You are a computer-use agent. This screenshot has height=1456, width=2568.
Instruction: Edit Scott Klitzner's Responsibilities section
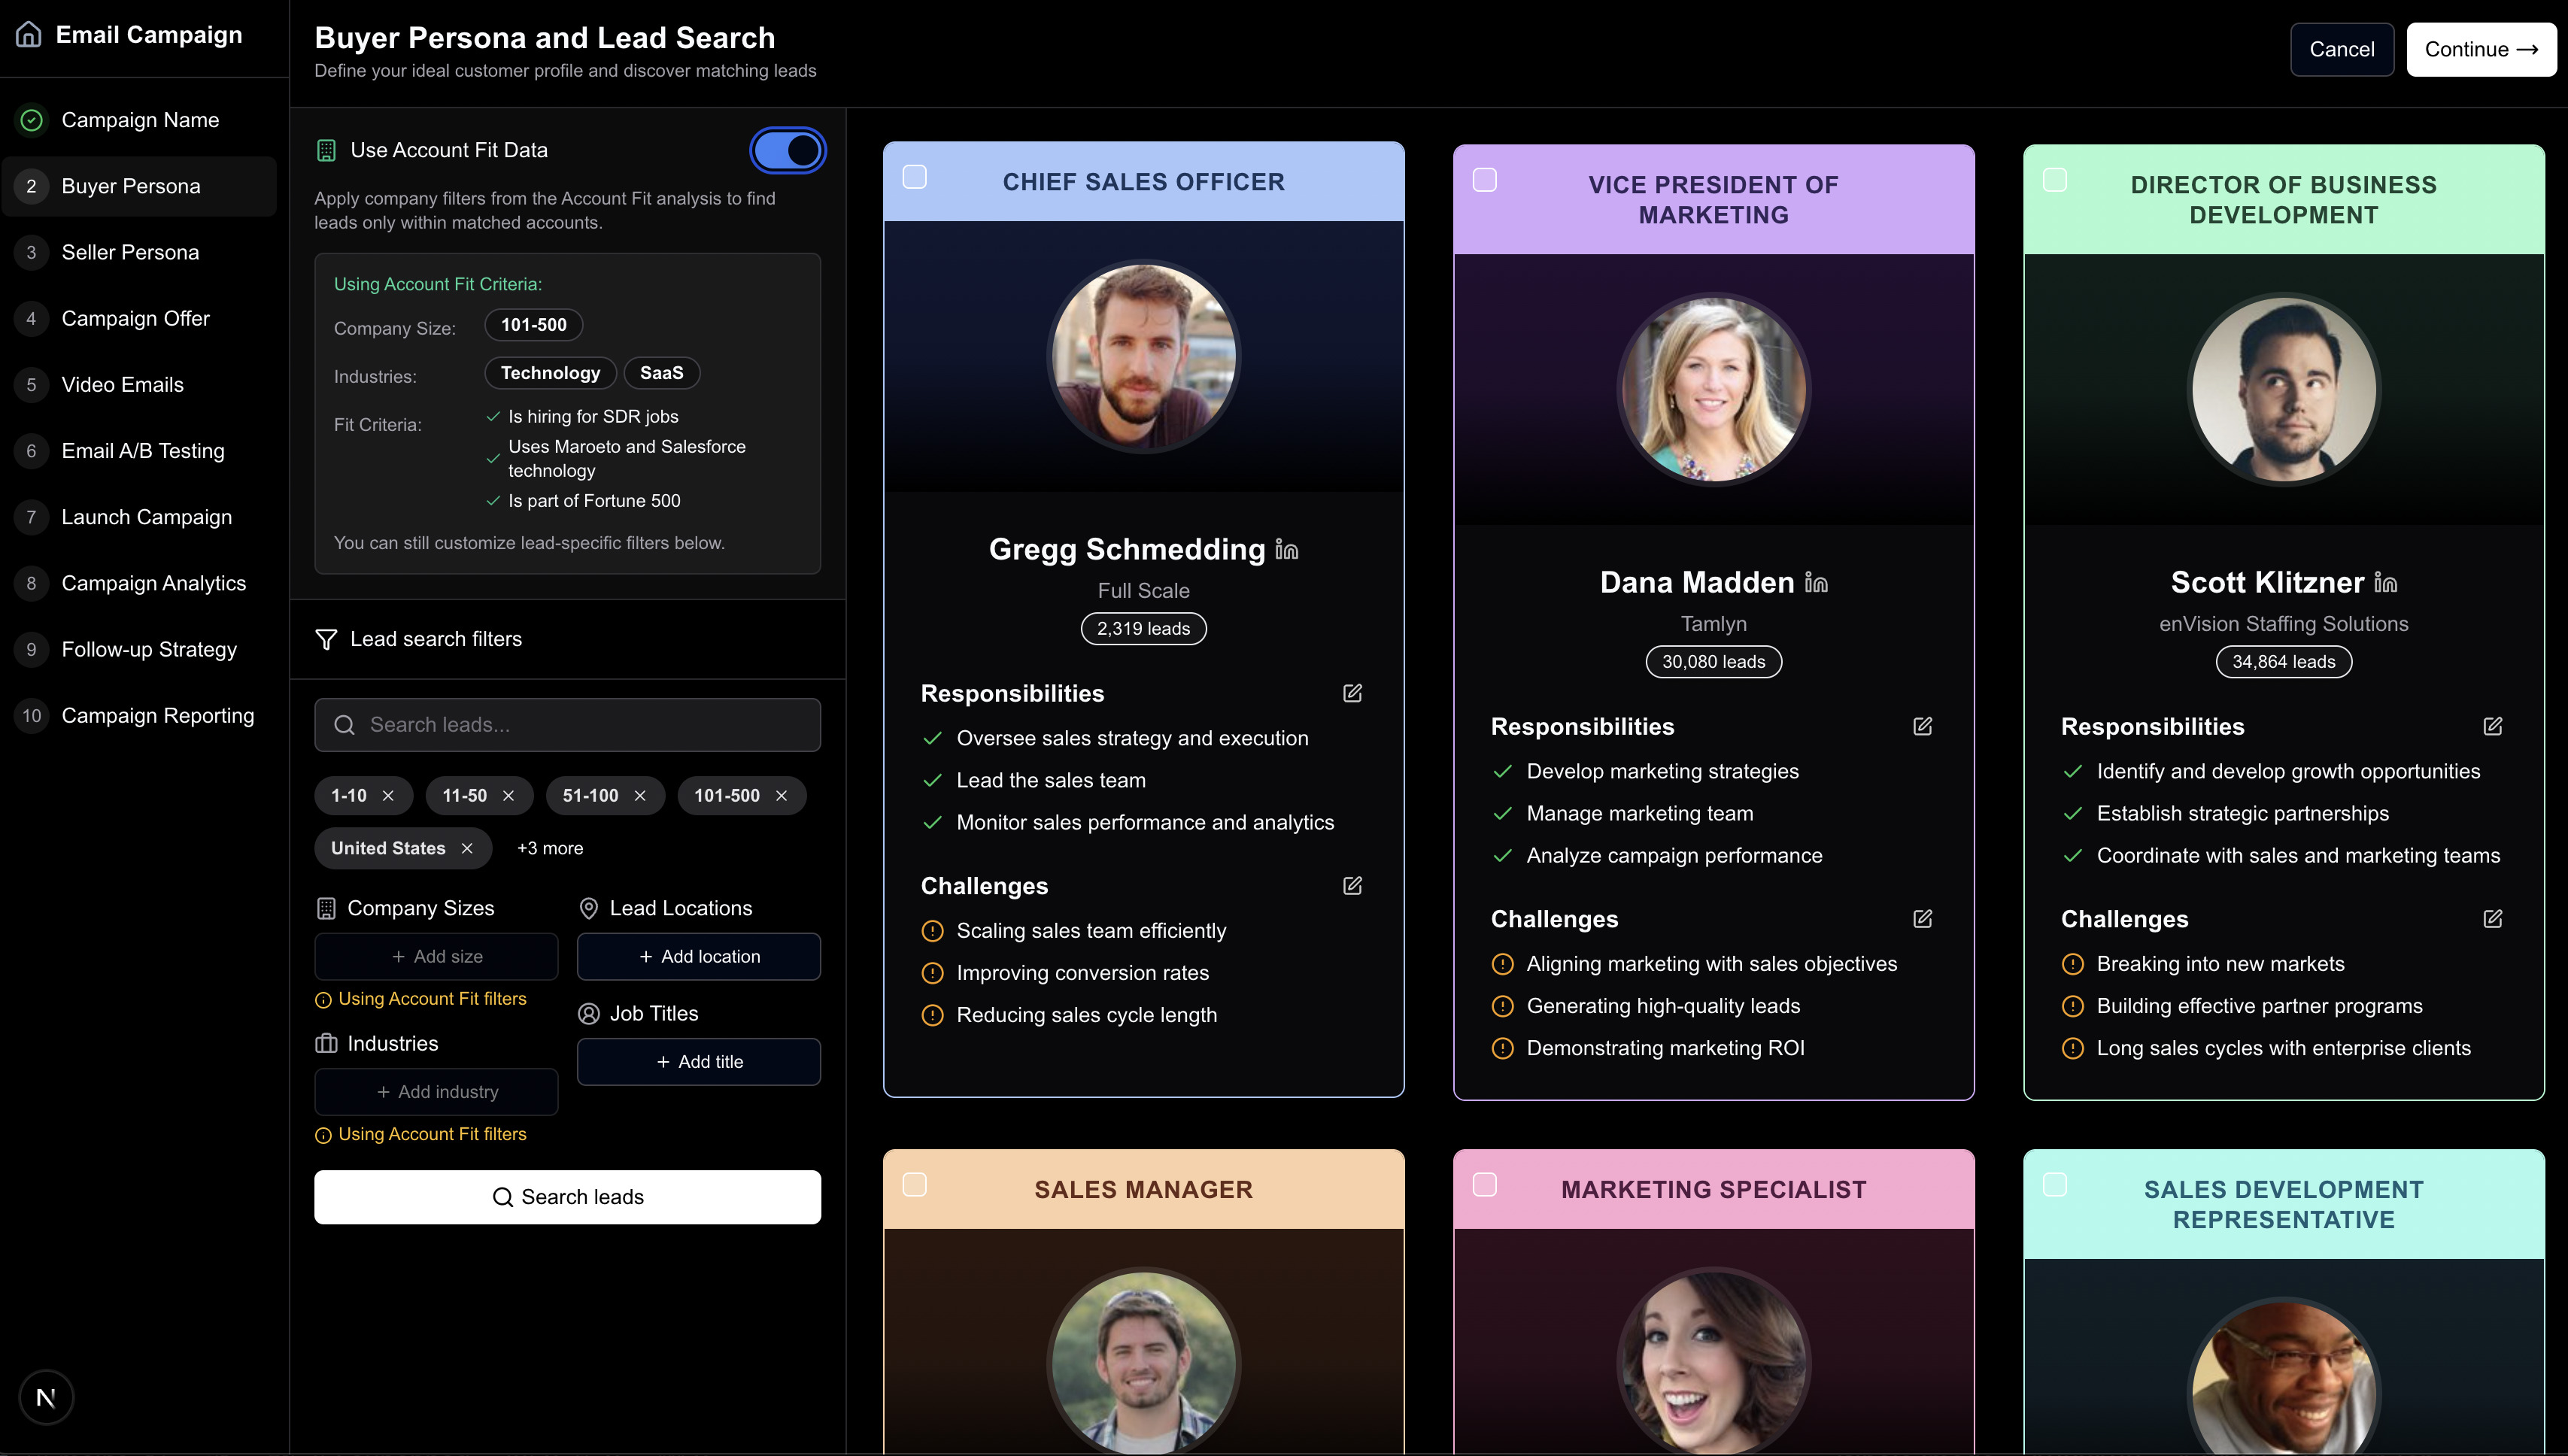[x=2492, y=726]
